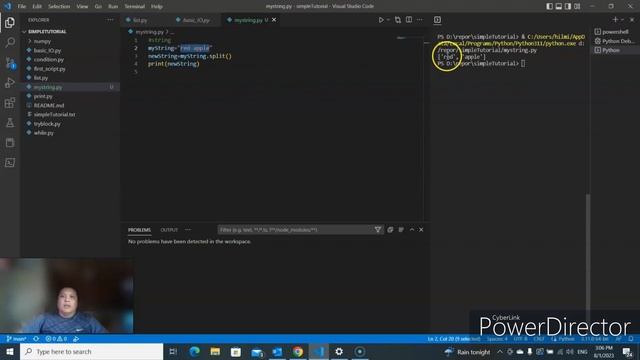The width and height of the screenshot is (640, 360).
Task: Click the synchronize changes status icon
Action: [36, 339]
